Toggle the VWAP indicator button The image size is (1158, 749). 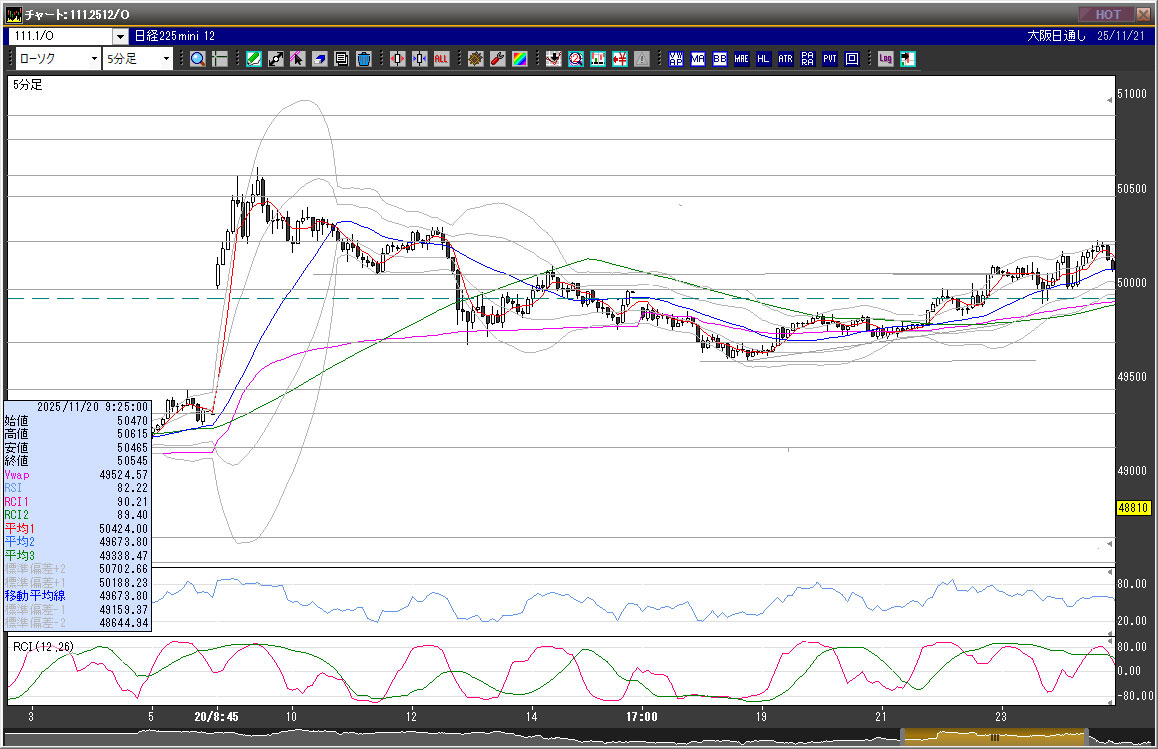pos(676,59)
